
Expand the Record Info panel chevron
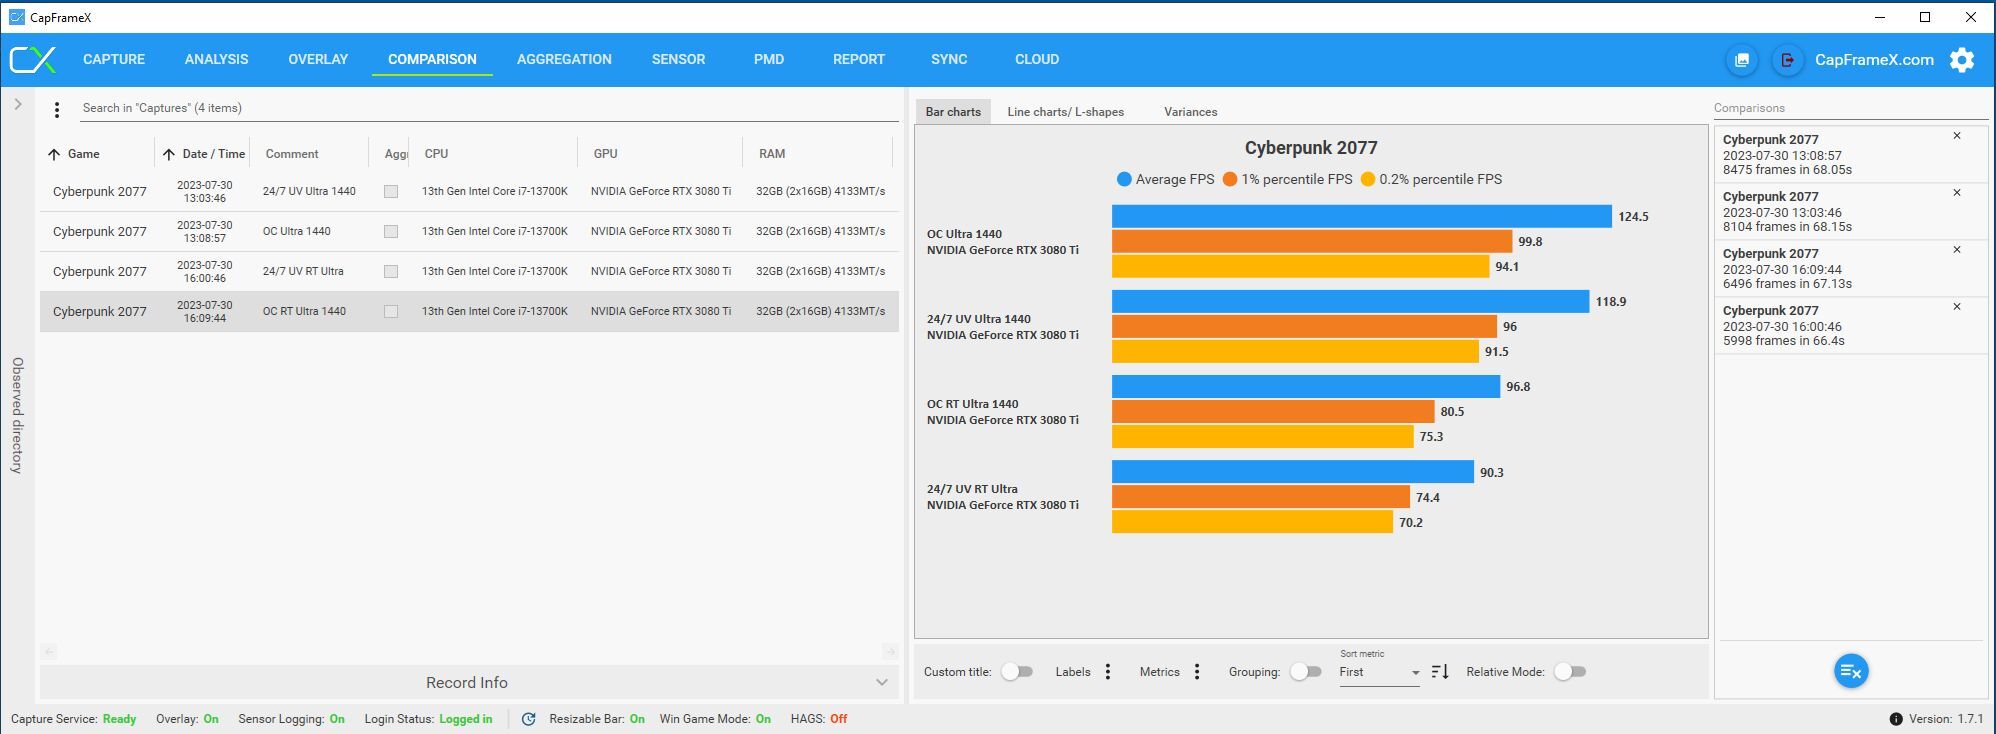coord(882,683)
